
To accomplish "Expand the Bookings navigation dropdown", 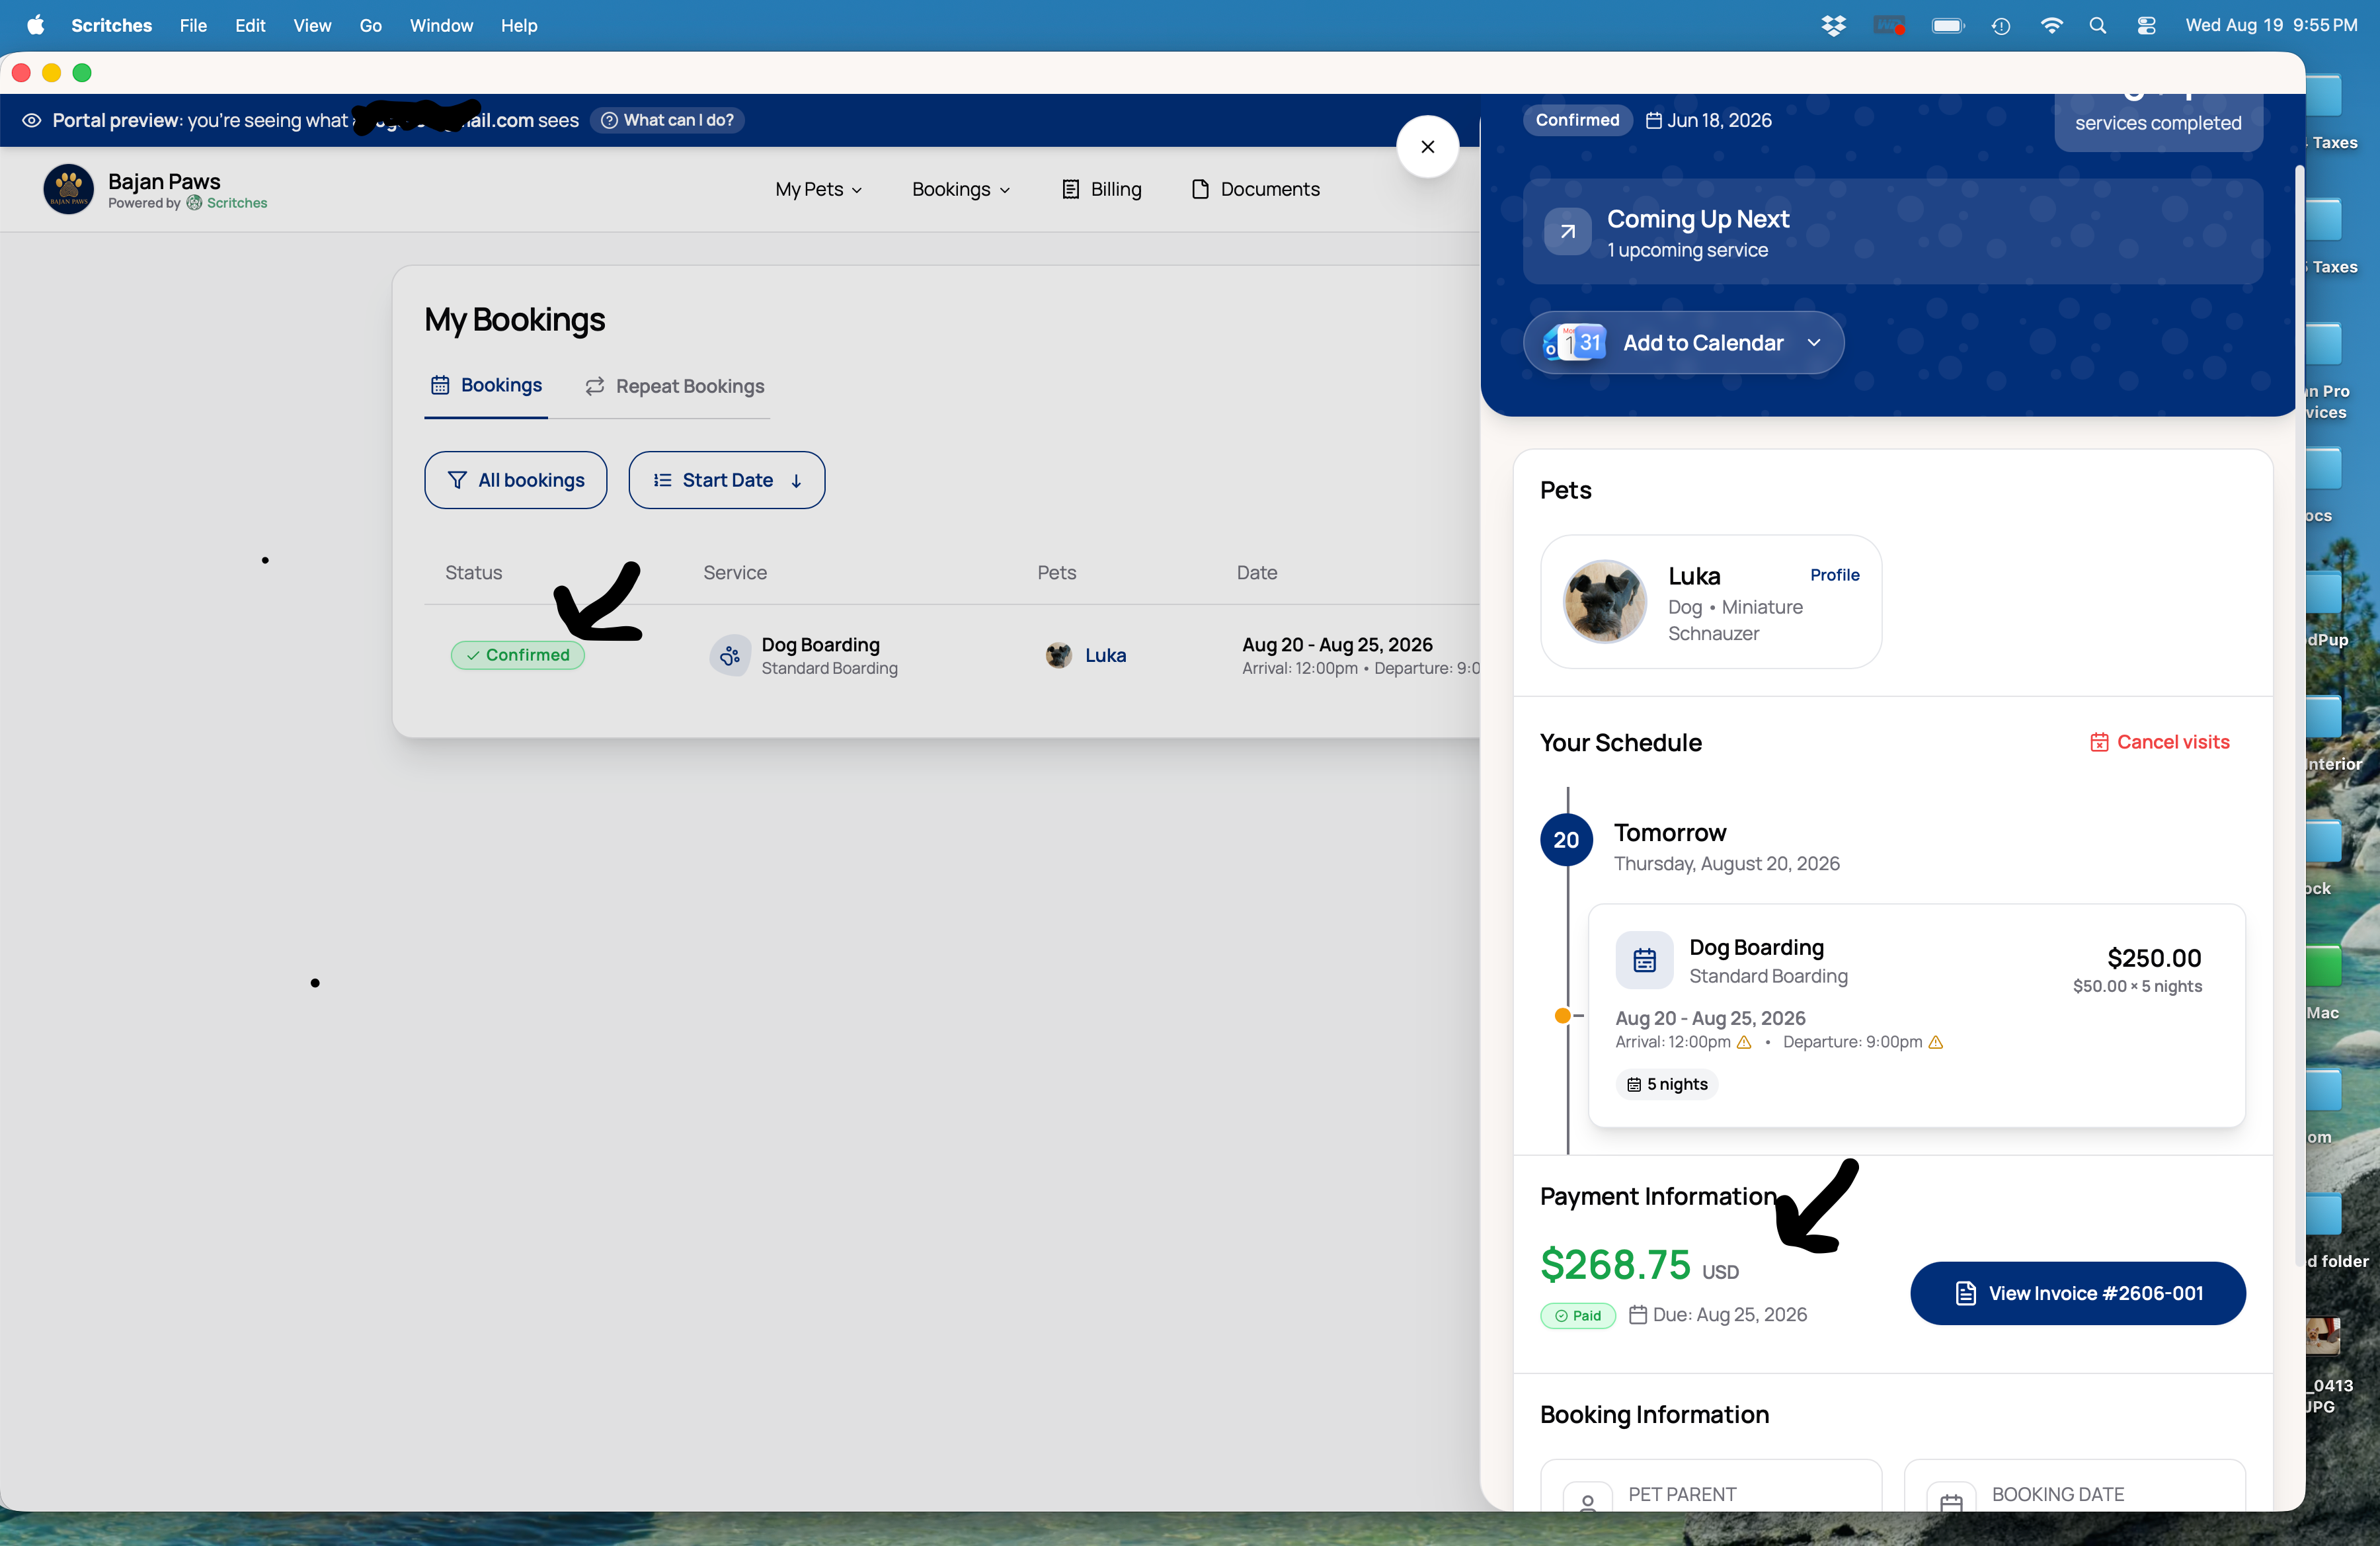I will point(961,189).
